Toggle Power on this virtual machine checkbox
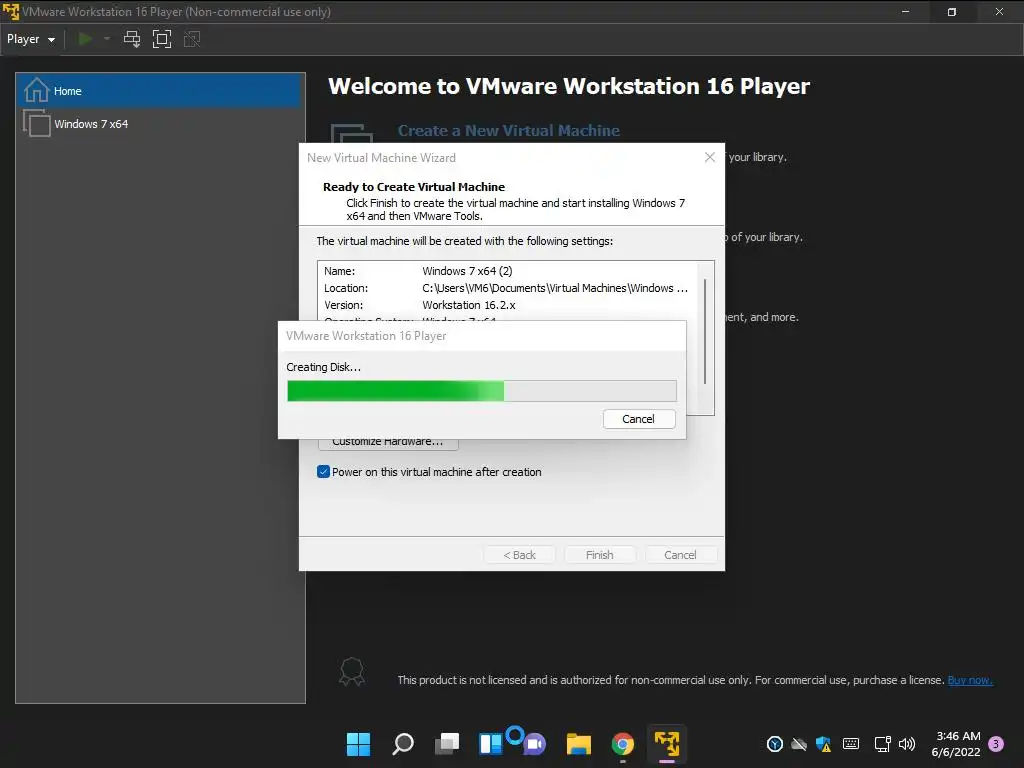The width and height of the screenshot is (1024, 768). (323, 472)
